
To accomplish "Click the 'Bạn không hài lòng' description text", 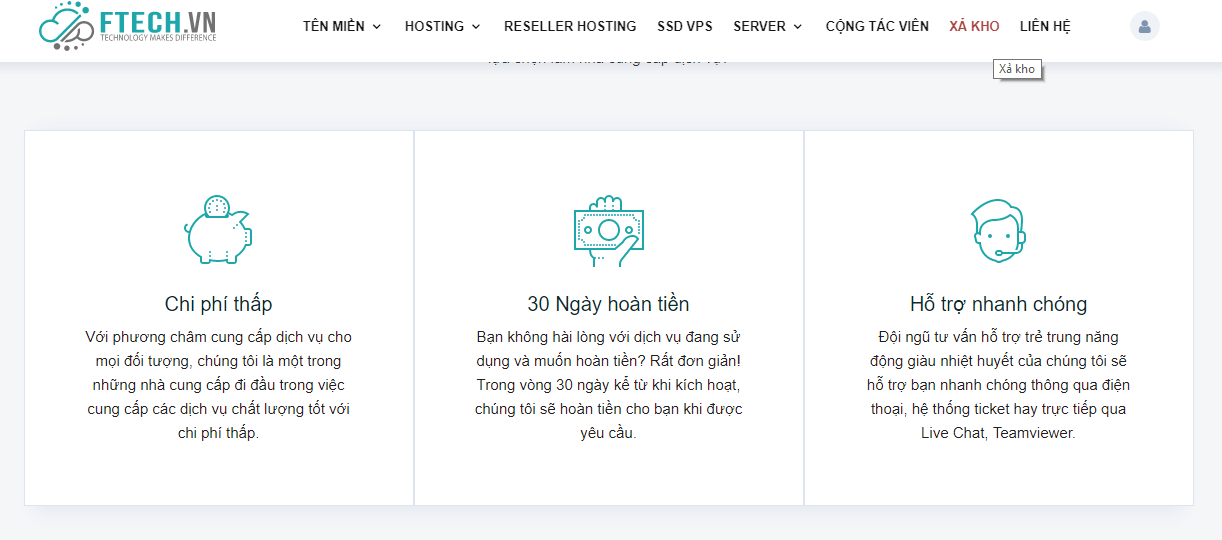I will point(608,385).
